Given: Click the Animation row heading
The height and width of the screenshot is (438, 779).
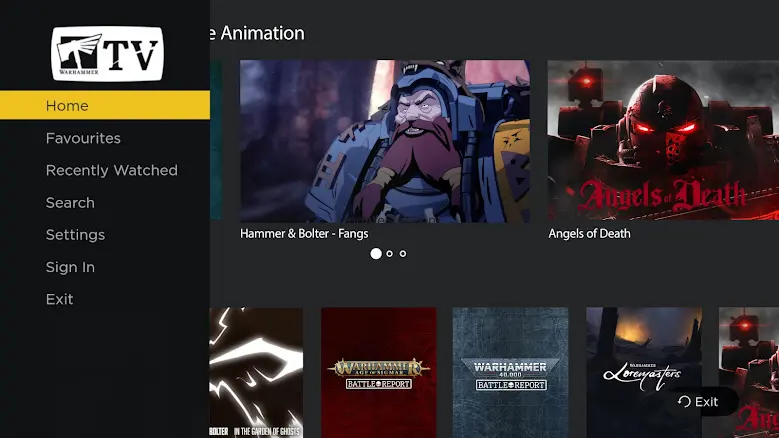Looking at the screenshot, I should coord(257,33).
